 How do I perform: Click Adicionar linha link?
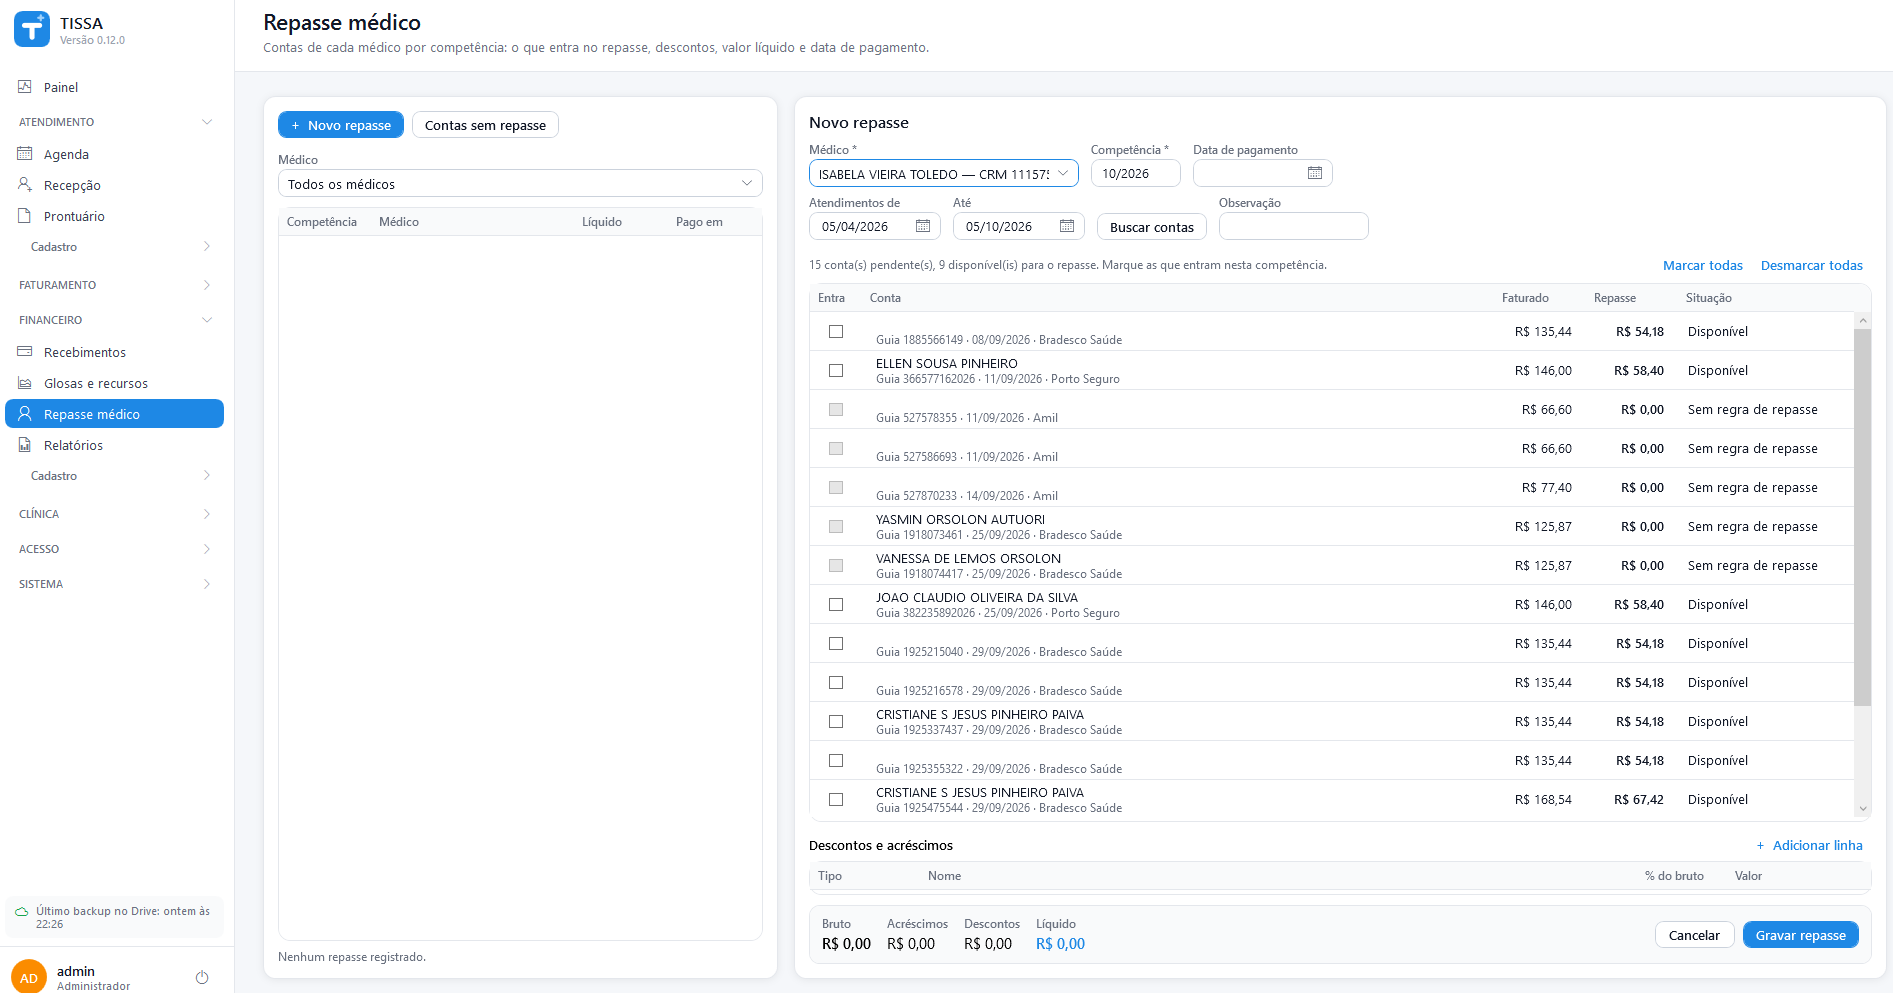click(1809, 845)
